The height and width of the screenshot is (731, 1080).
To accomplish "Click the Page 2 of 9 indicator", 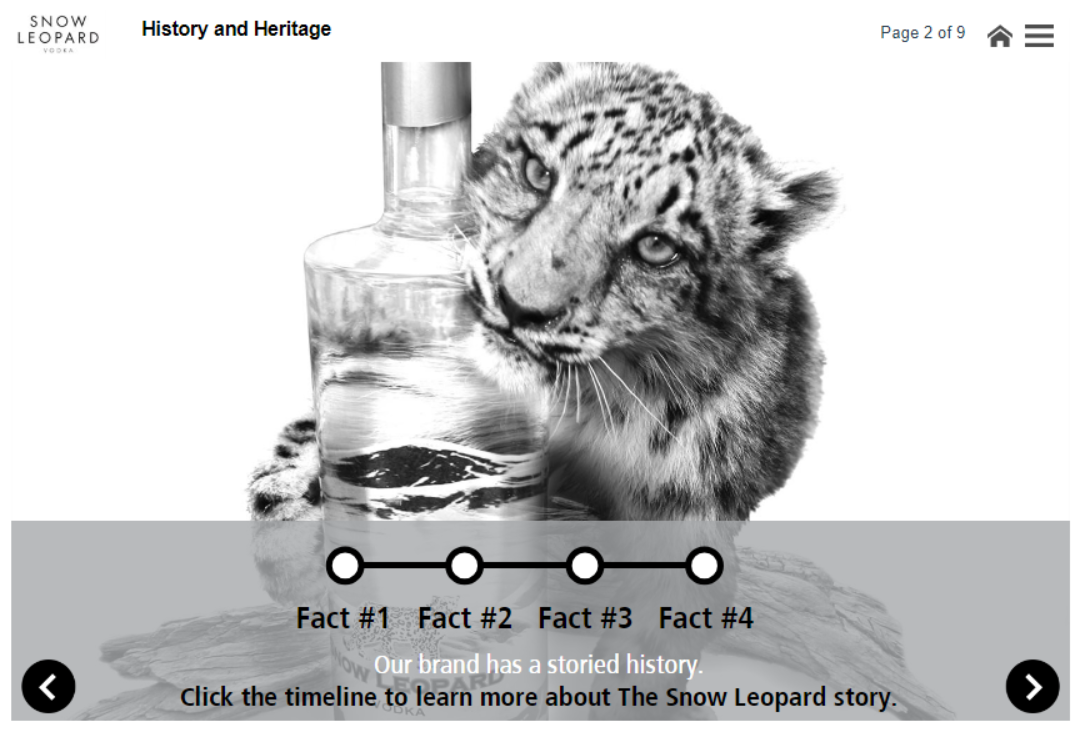I will [922, 32].
